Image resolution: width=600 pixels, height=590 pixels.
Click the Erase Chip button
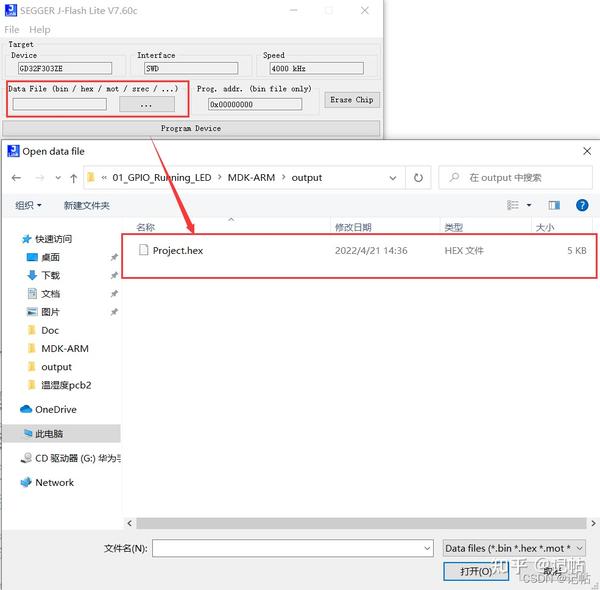(x=352, y=100)
